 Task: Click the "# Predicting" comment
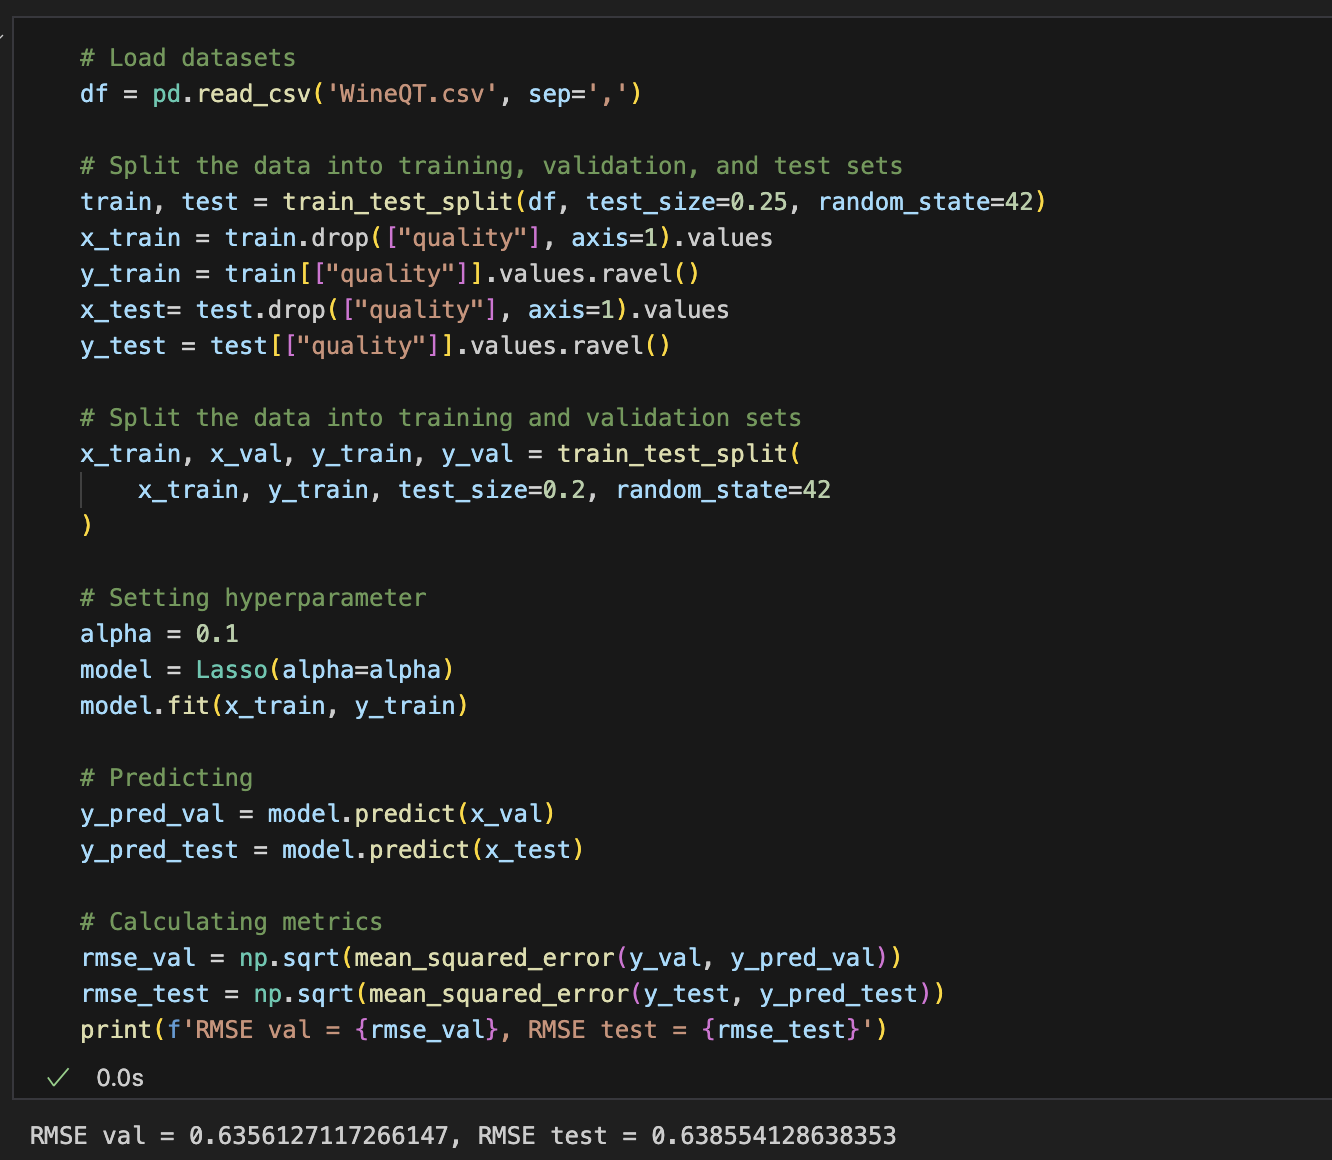pyautogui.click(x=166, y=778)
